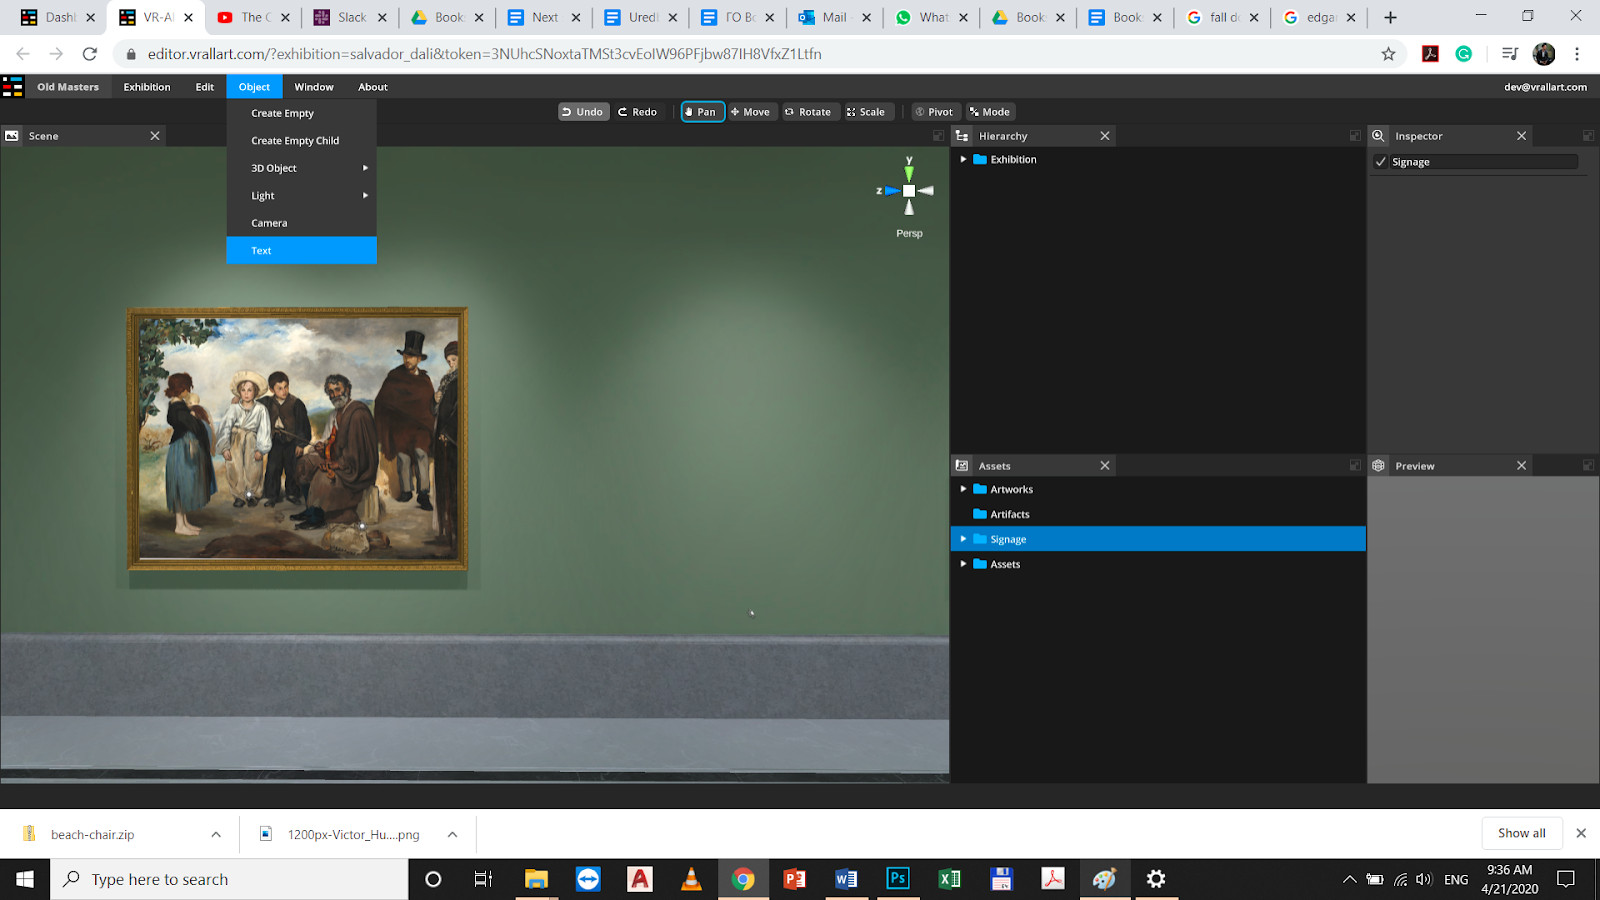
Task: Open the Windows Start menu
Action: click(25, 879)
